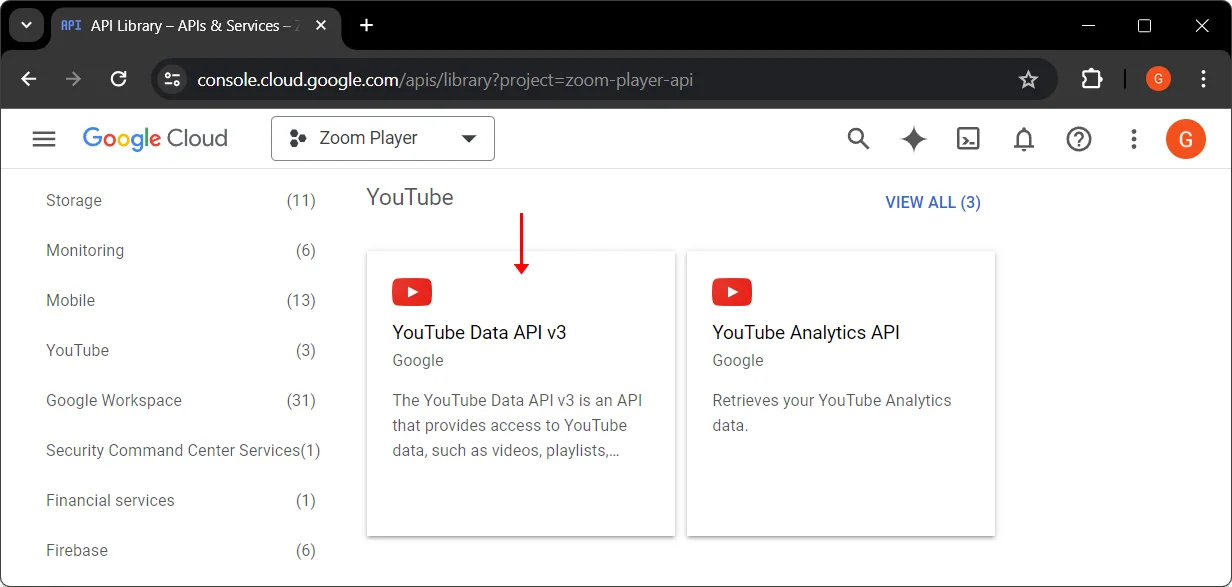
Task: Click the Google Cloud logo
Action: pyautogui.click(x=155, y=139)
